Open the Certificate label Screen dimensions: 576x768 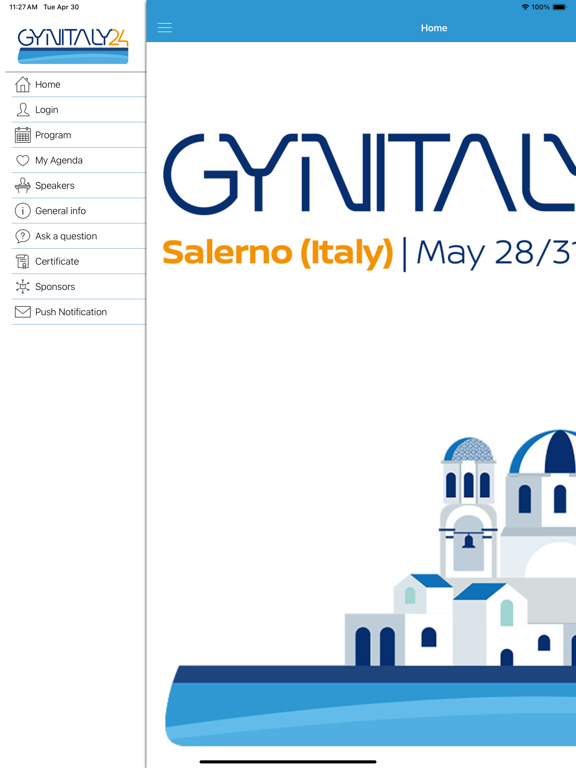[x=57, y=262]
